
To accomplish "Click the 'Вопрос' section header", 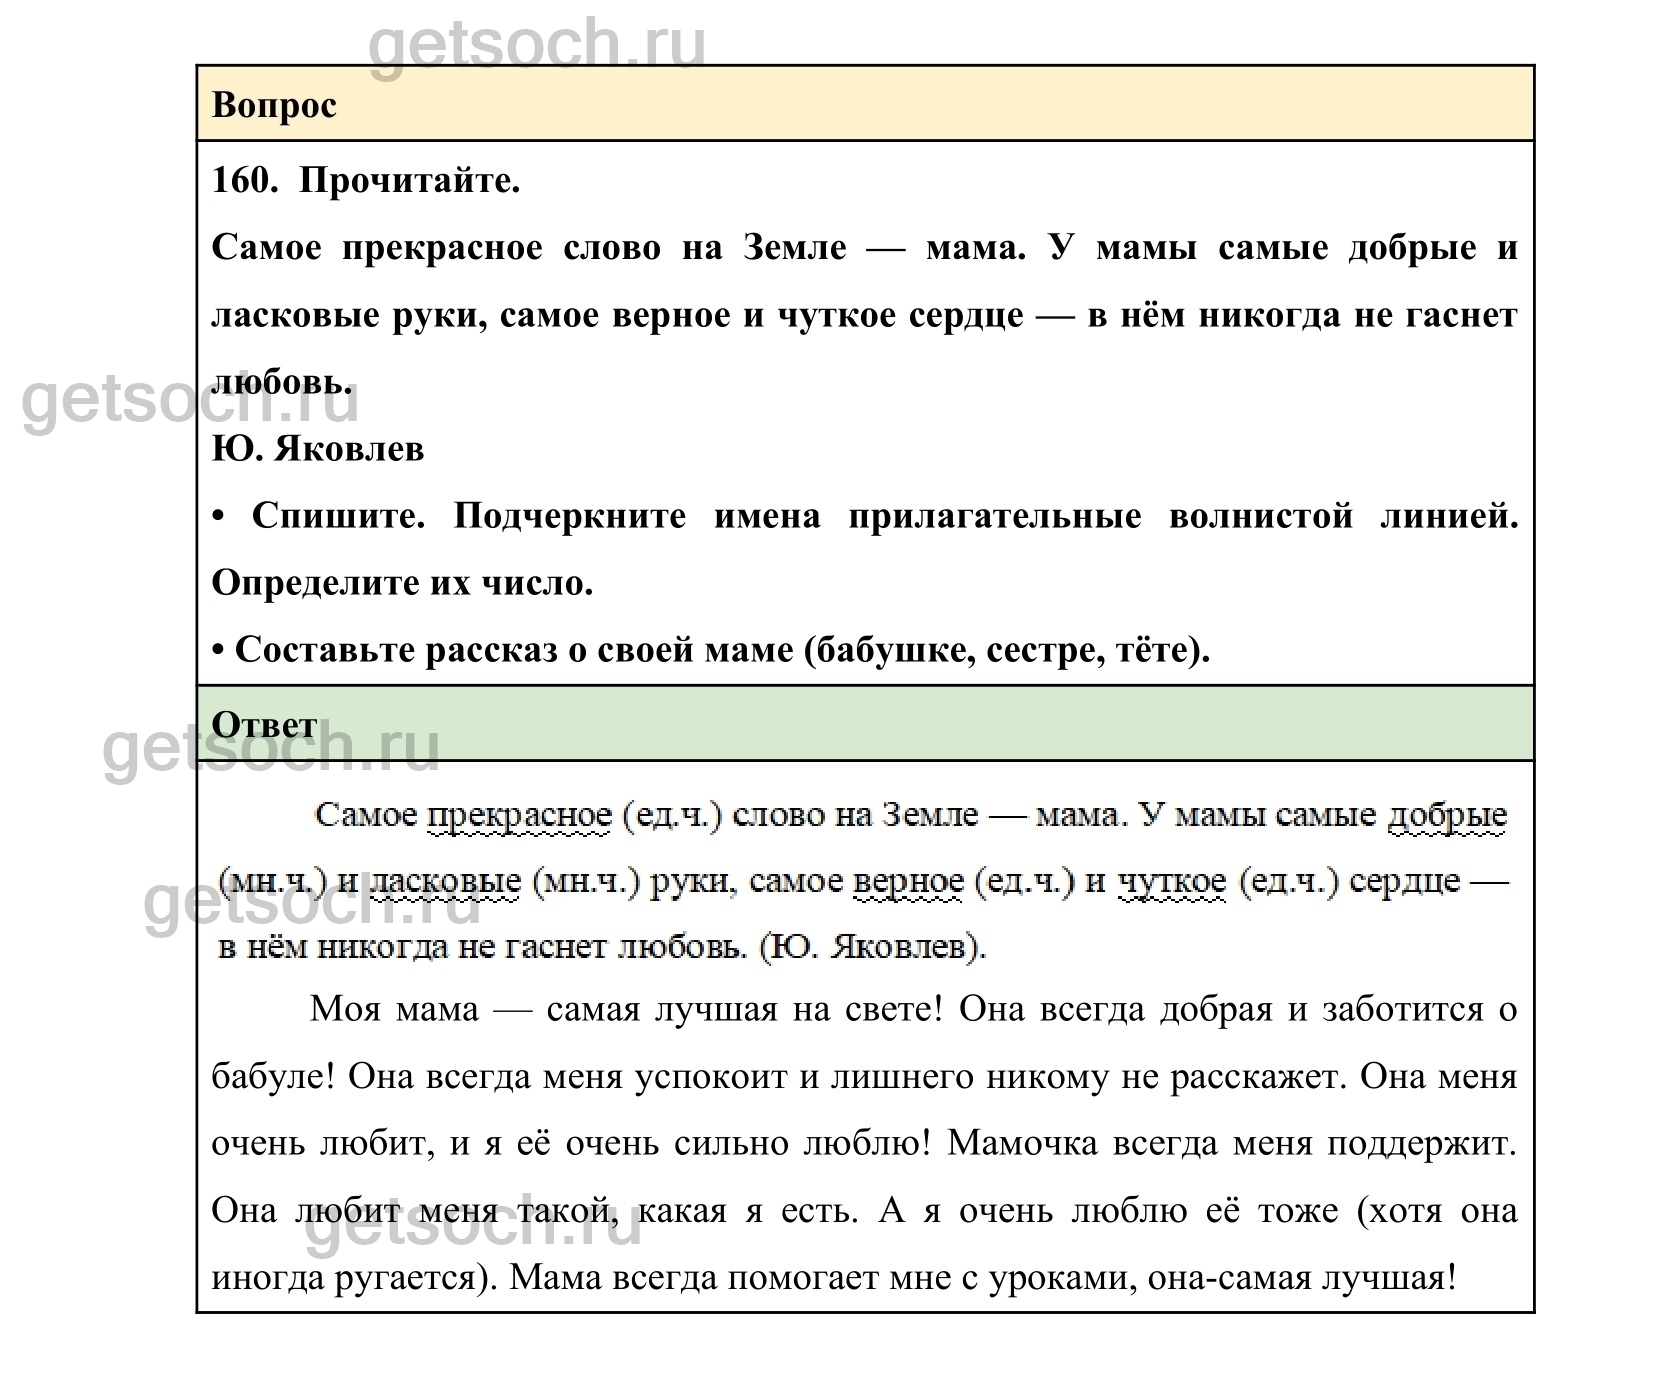I will click(x=274, y=105).
